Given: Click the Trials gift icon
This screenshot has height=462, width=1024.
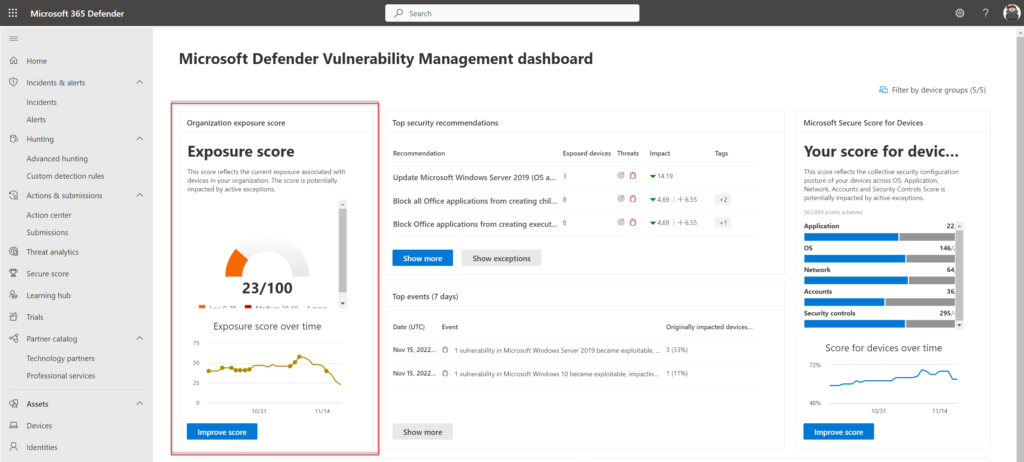Looking at the screenshot, I should click(13, 317).
